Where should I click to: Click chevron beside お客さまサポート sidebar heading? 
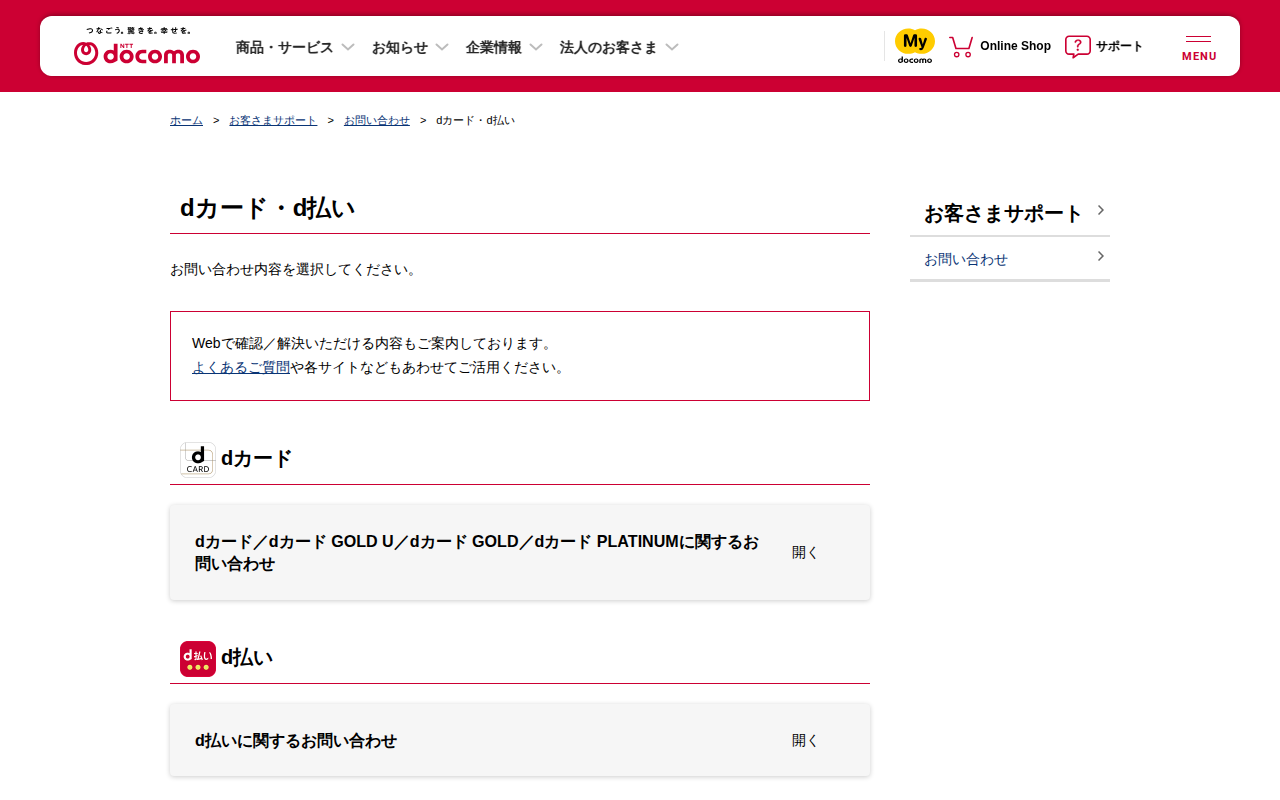tap(1100, 210)
